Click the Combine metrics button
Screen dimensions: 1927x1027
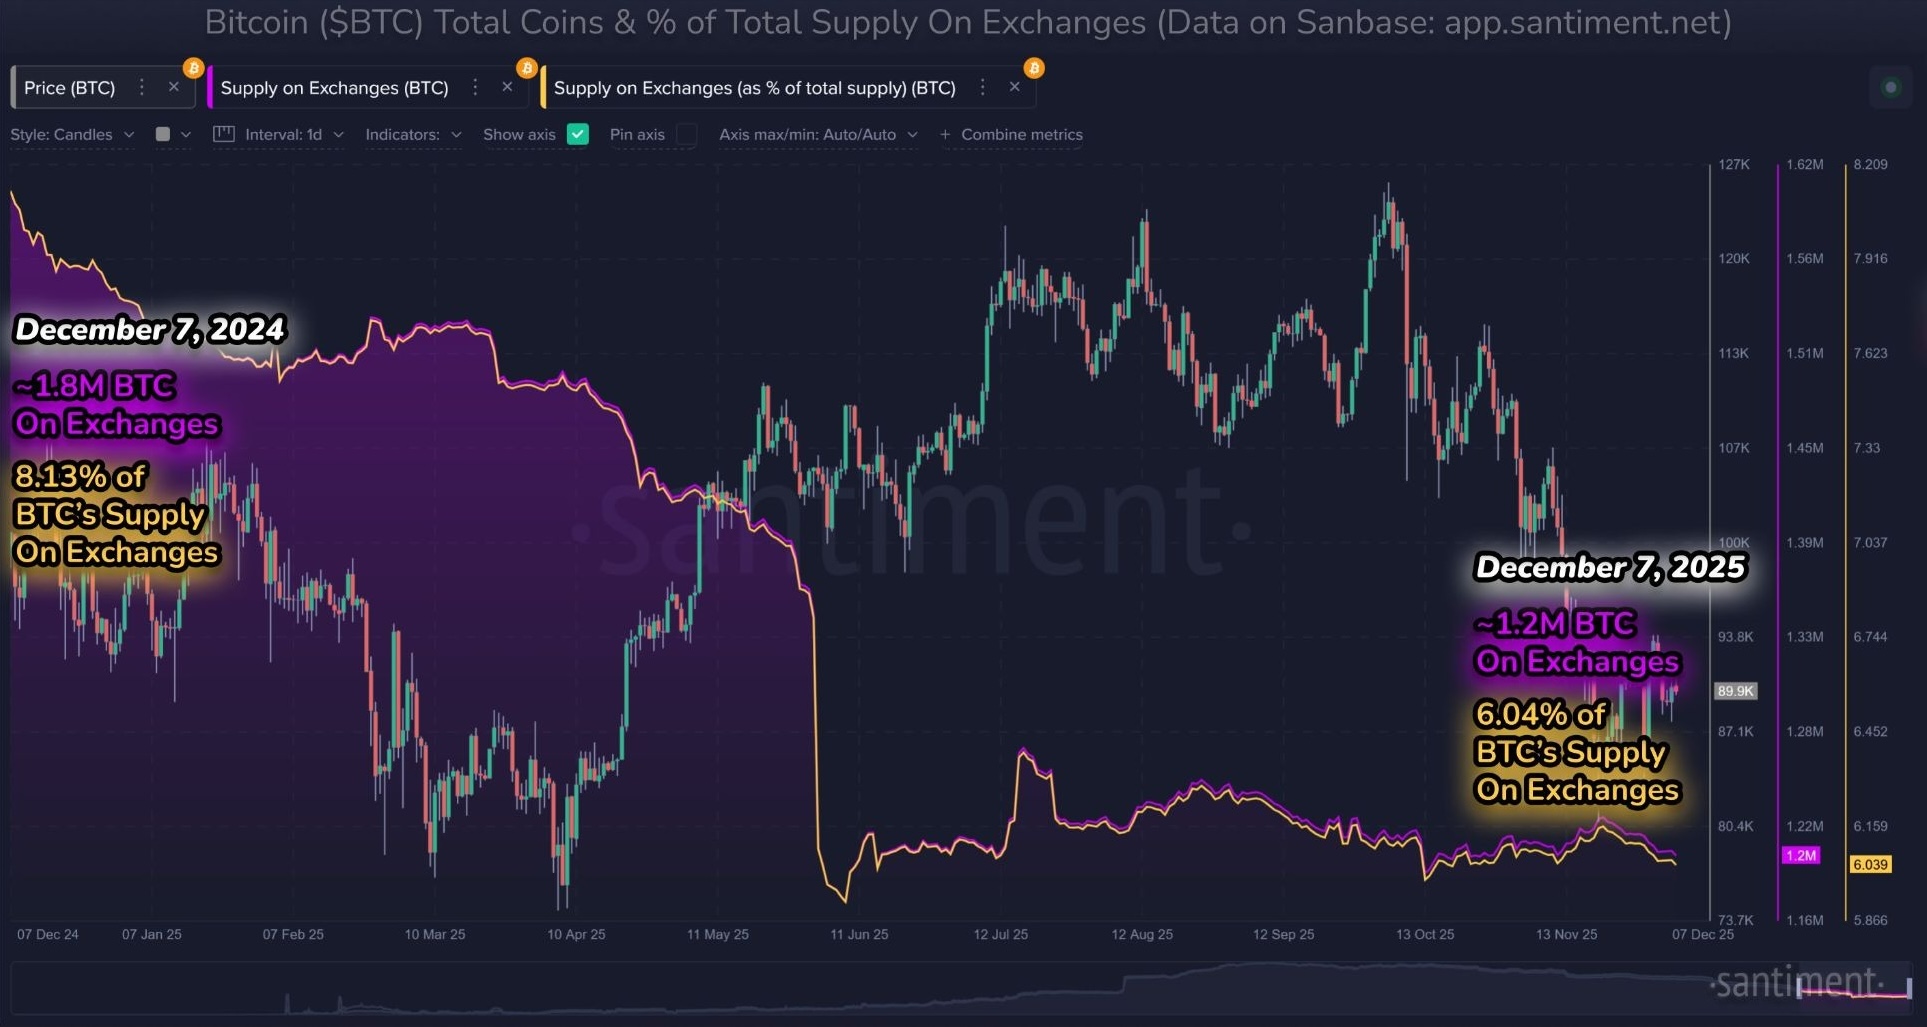[x=1012, y=134]
